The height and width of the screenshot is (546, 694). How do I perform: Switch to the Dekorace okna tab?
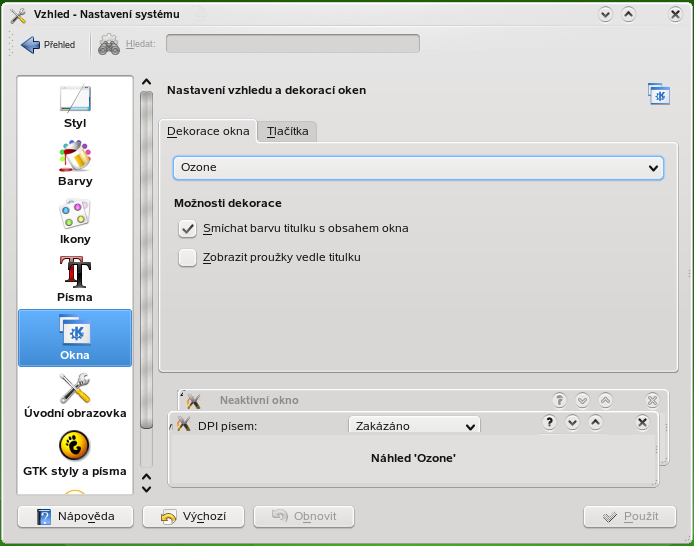tap(208, 131)
